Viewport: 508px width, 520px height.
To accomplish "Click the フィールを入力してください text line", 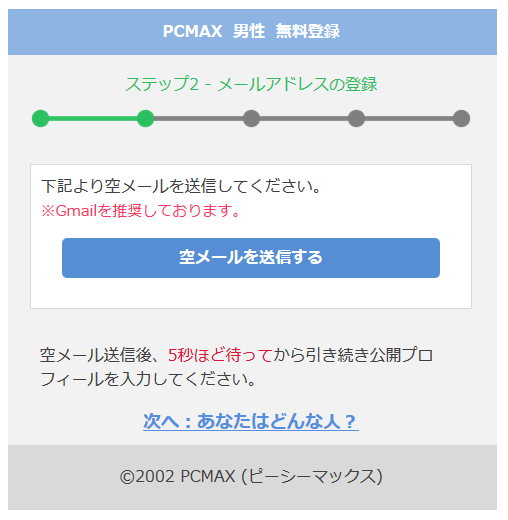I will [x=148, y=379].
